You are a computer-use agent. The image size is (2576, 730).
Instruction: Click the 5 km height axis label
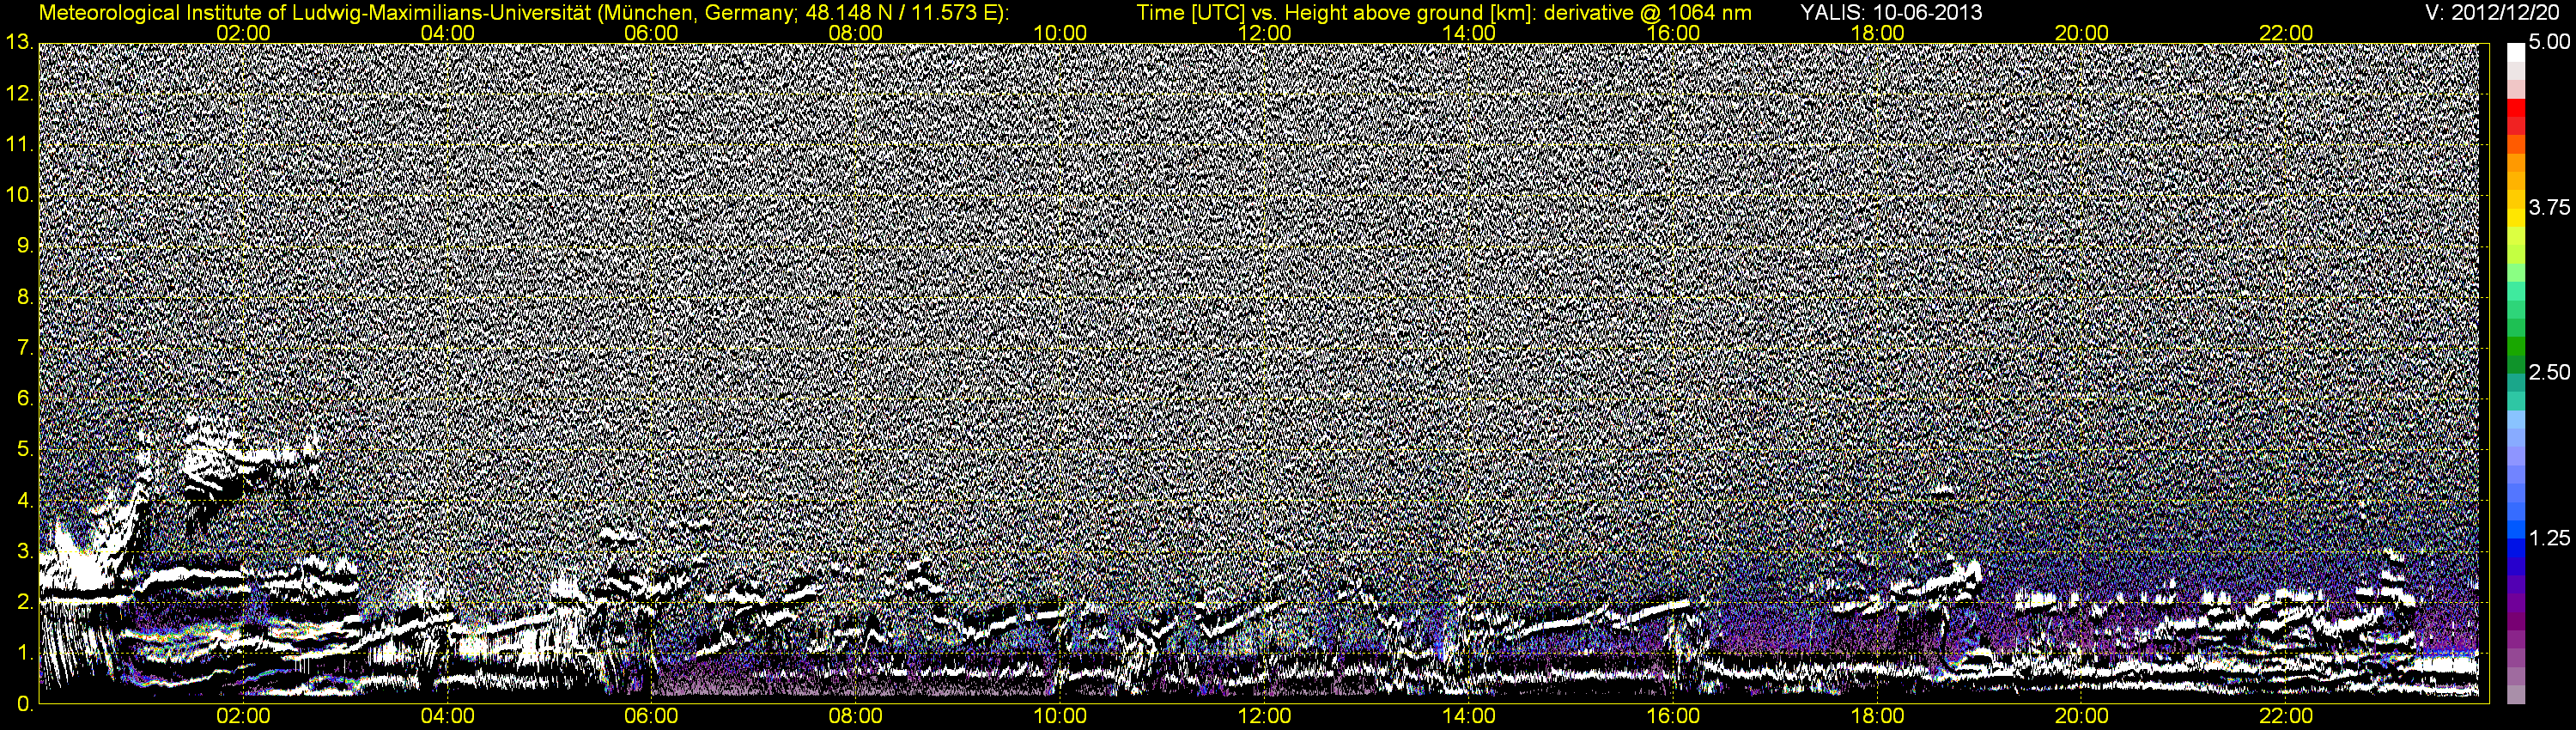pyautogui.click(x=25, y=450)
